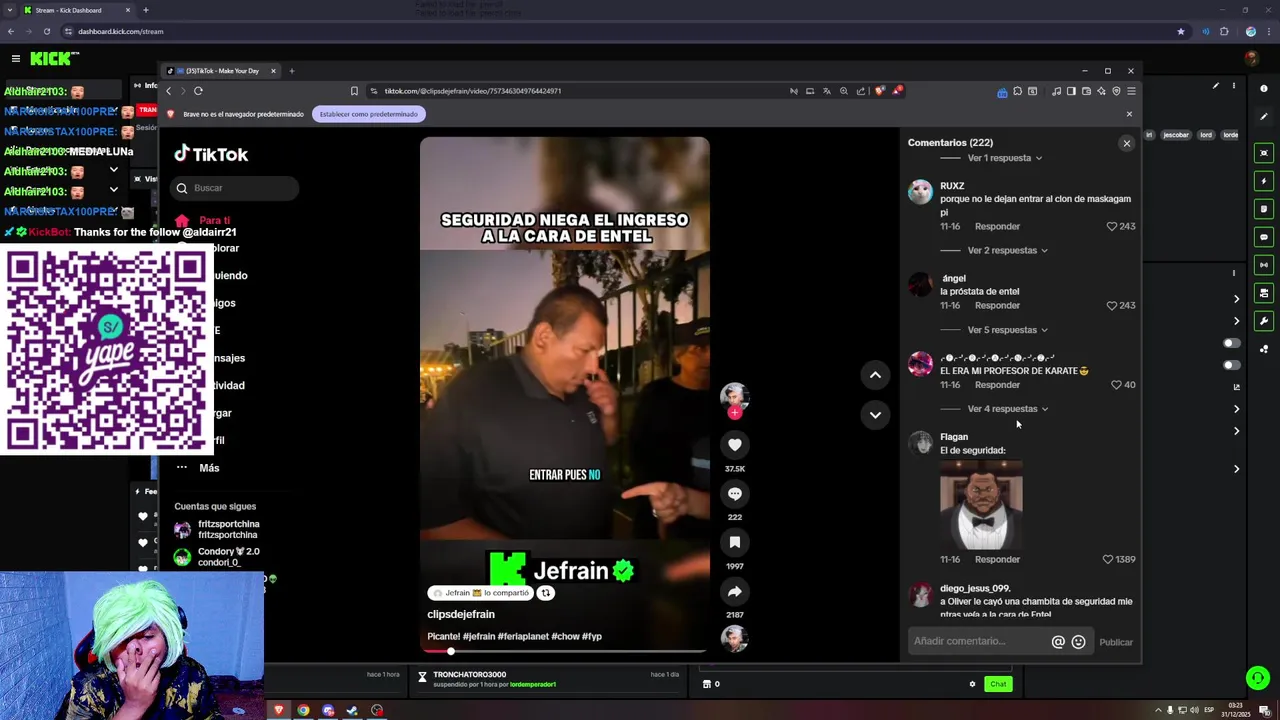Screen dimensions: 1280x720
Task: Click the Kick sidebar chat bubble icon
Action: 1264,237
